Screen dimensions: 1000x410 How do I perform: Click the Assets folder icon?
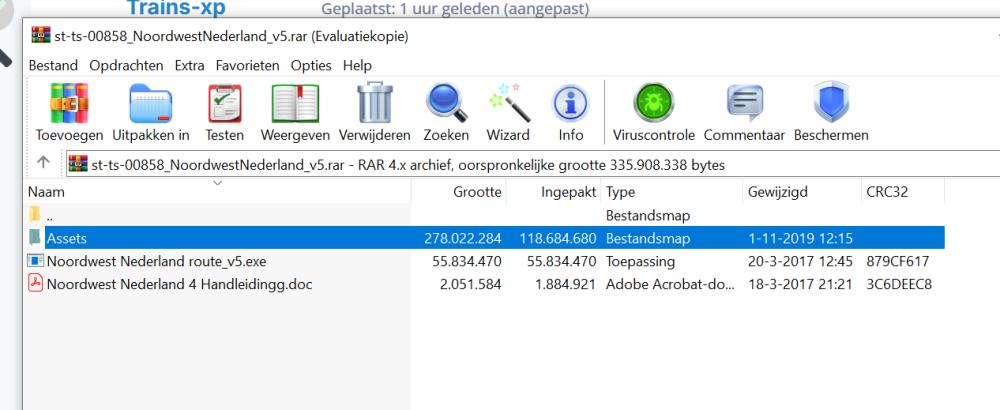35,238
